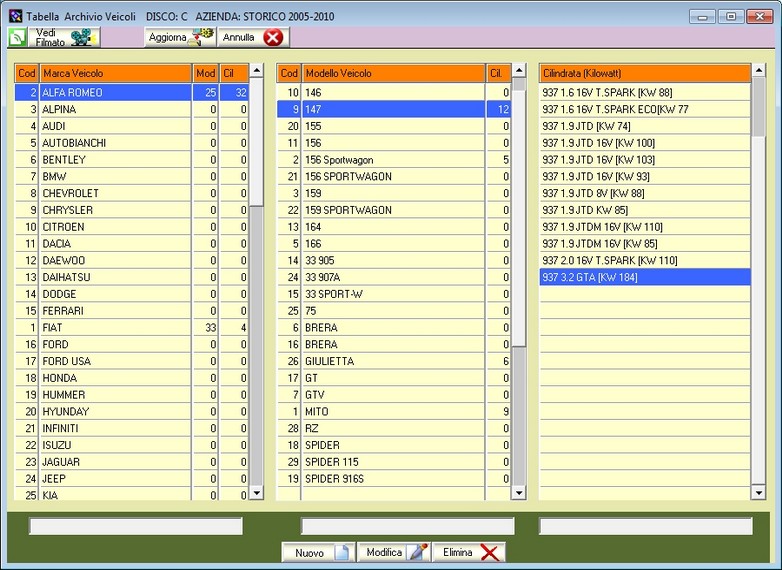Click the brand text input field
The image size is (782, 570).
[136, 526]
